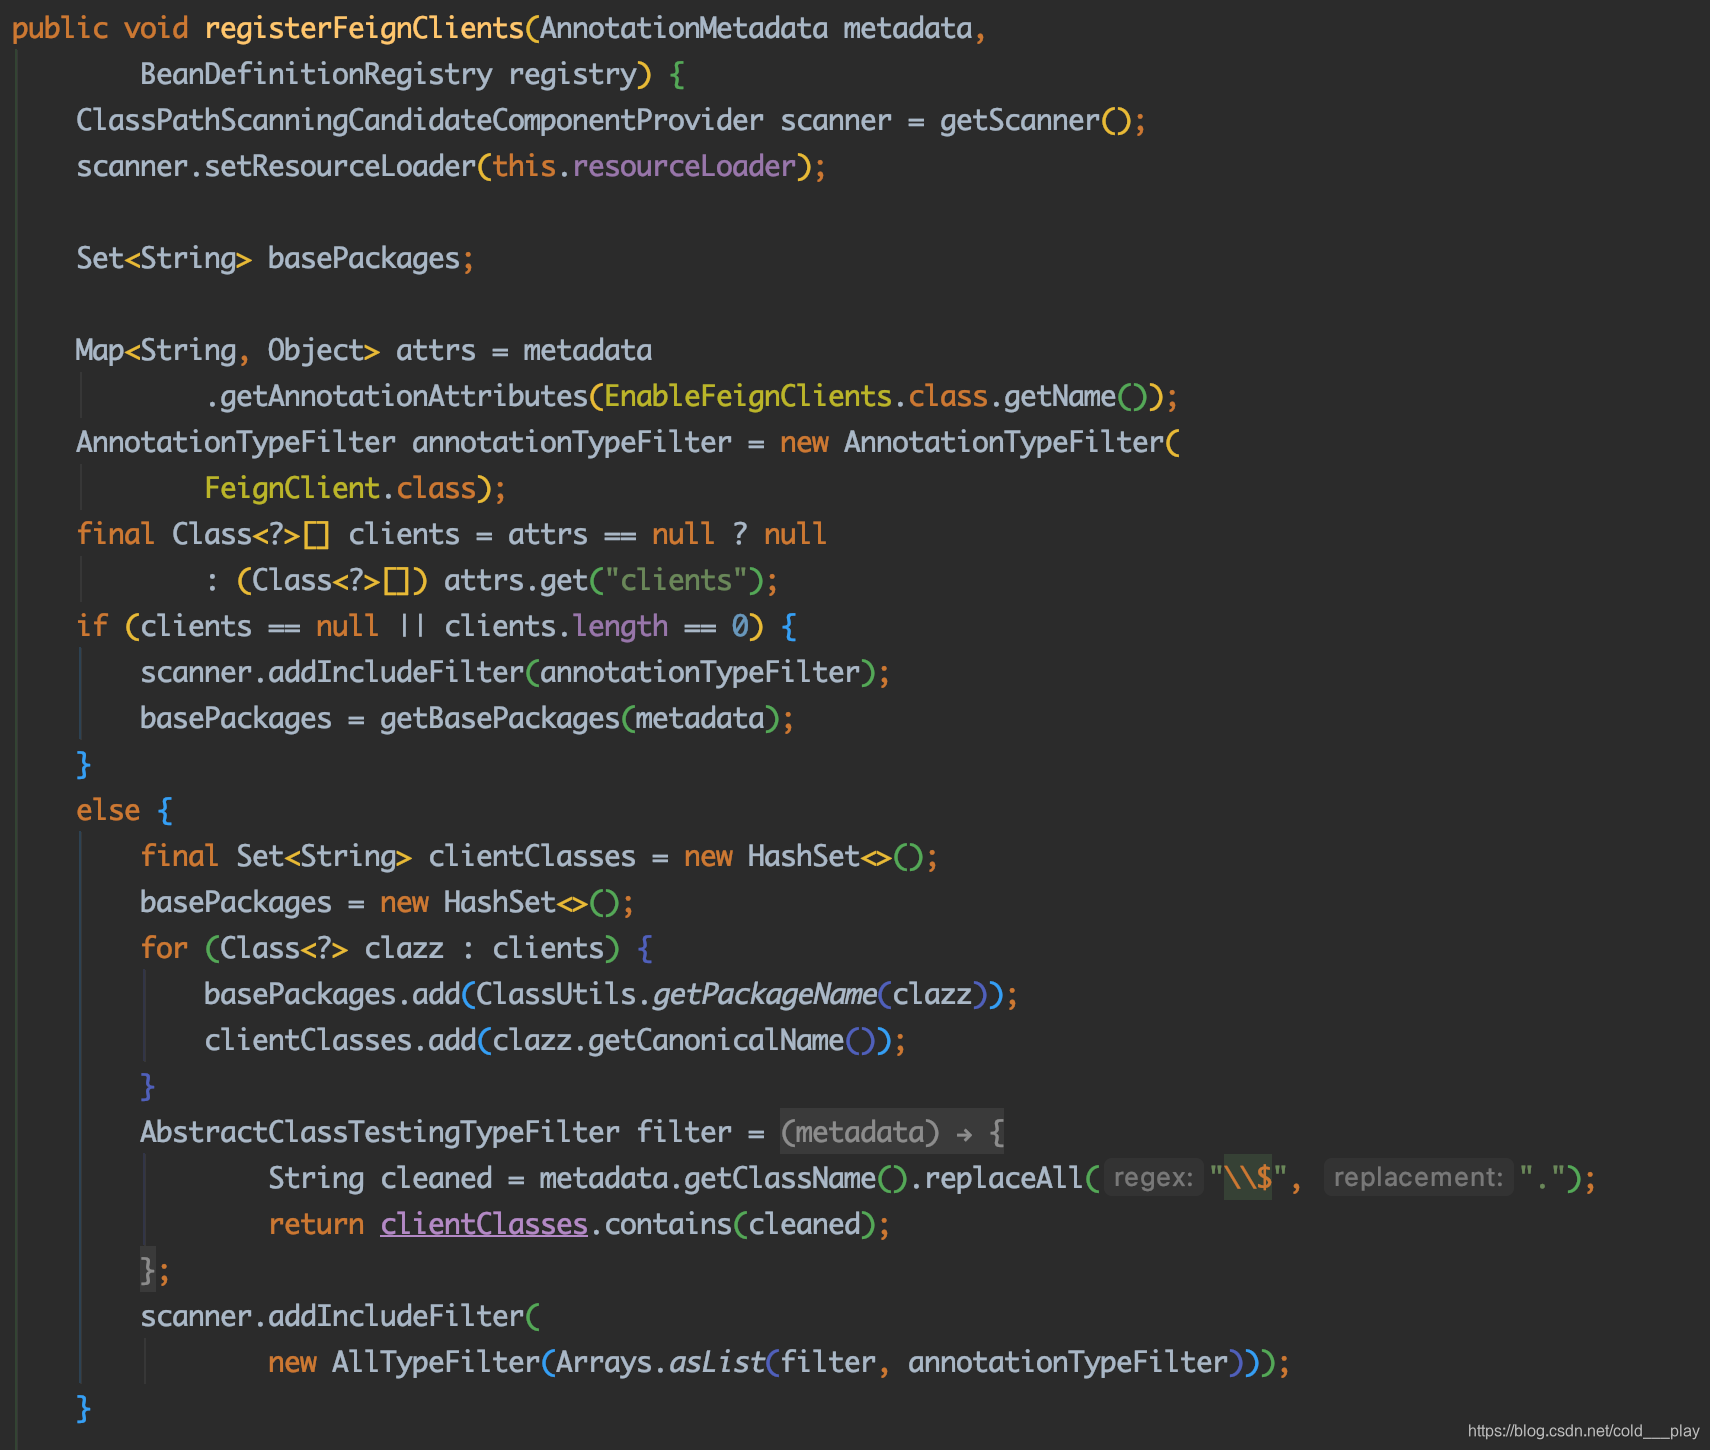Expand the folded (metadata) lambda block
Viewport: 1710px width, 1450px height.
(x=892, y=1132)
